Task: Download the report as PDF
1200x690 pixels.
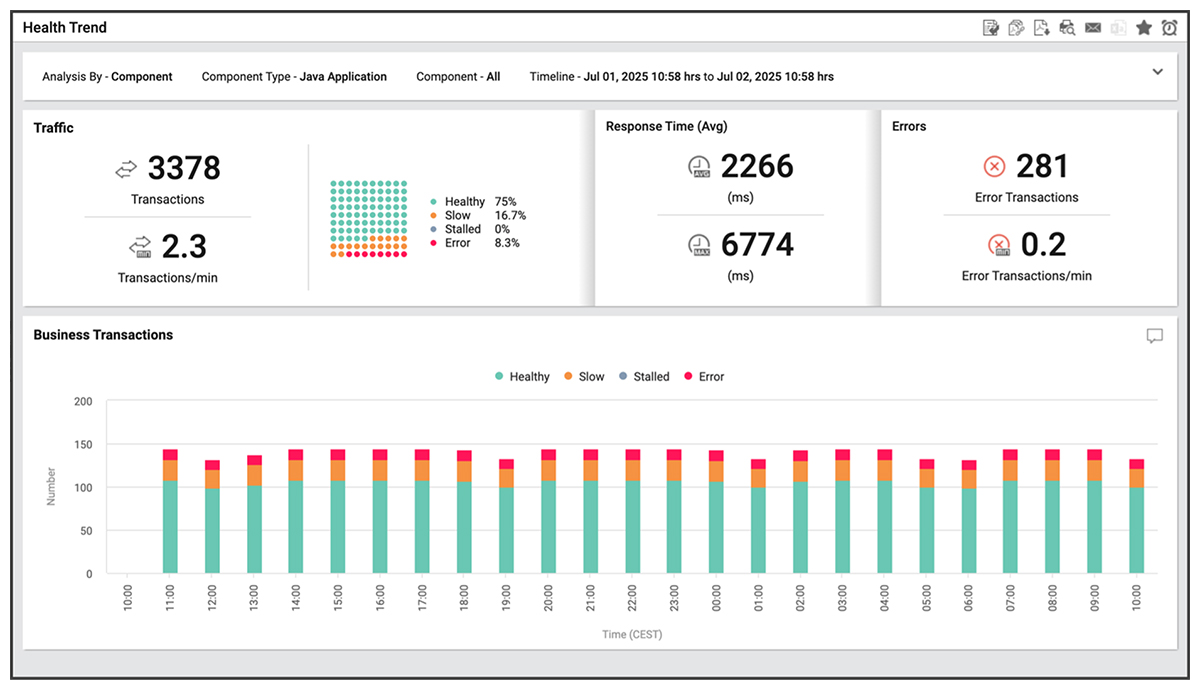Action: click(1041, 28)
